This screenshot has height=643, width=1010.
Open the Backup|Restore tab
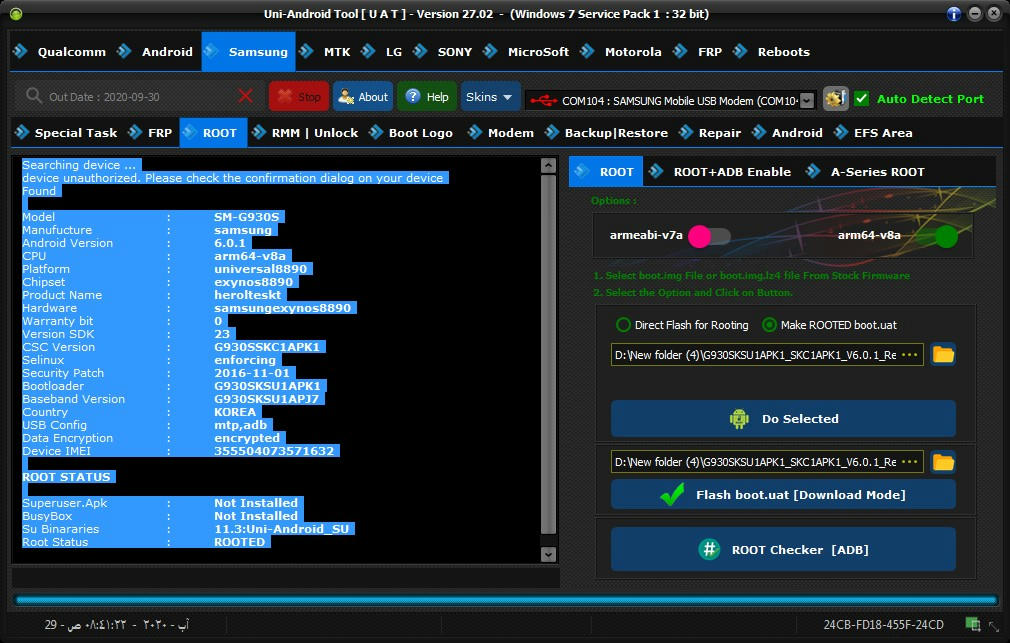[606, 133]
